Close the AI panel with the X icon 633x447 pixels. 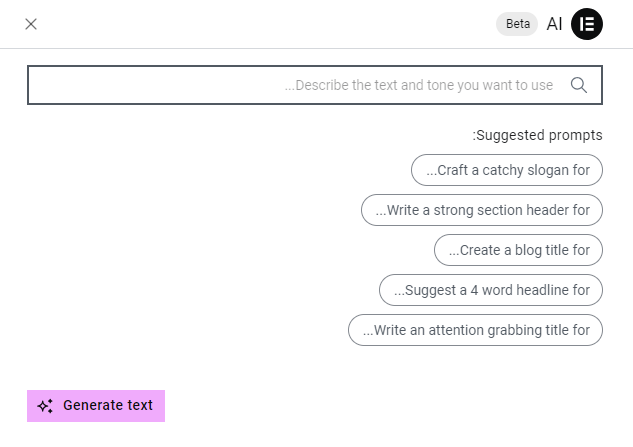point(31,24)
